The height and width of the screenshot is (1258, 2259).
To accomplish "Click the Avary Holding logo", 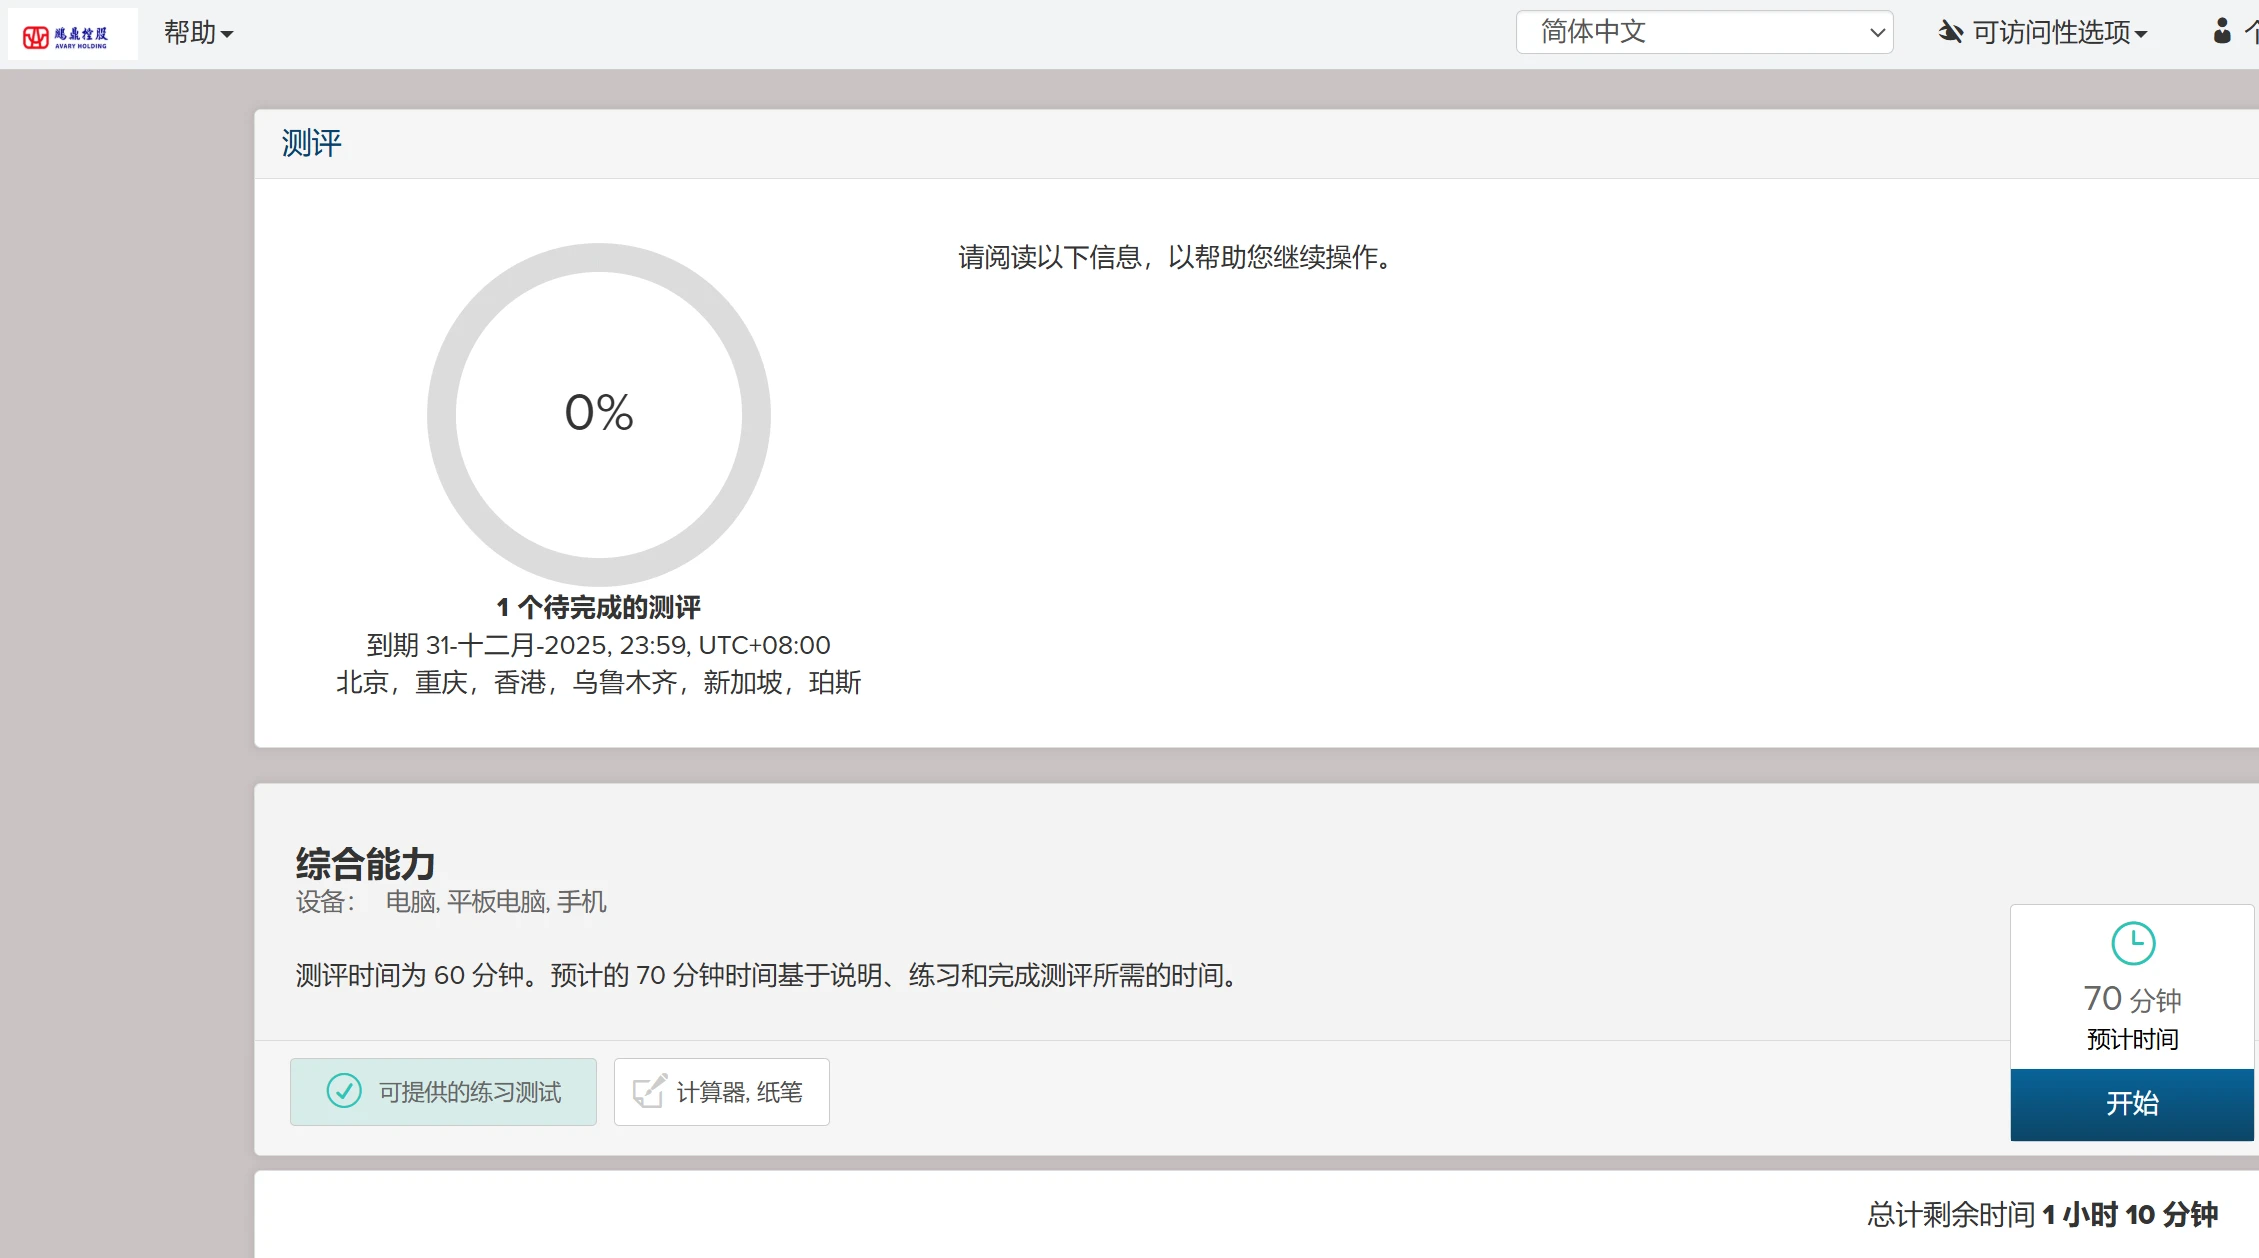I will tap(72, 35).
